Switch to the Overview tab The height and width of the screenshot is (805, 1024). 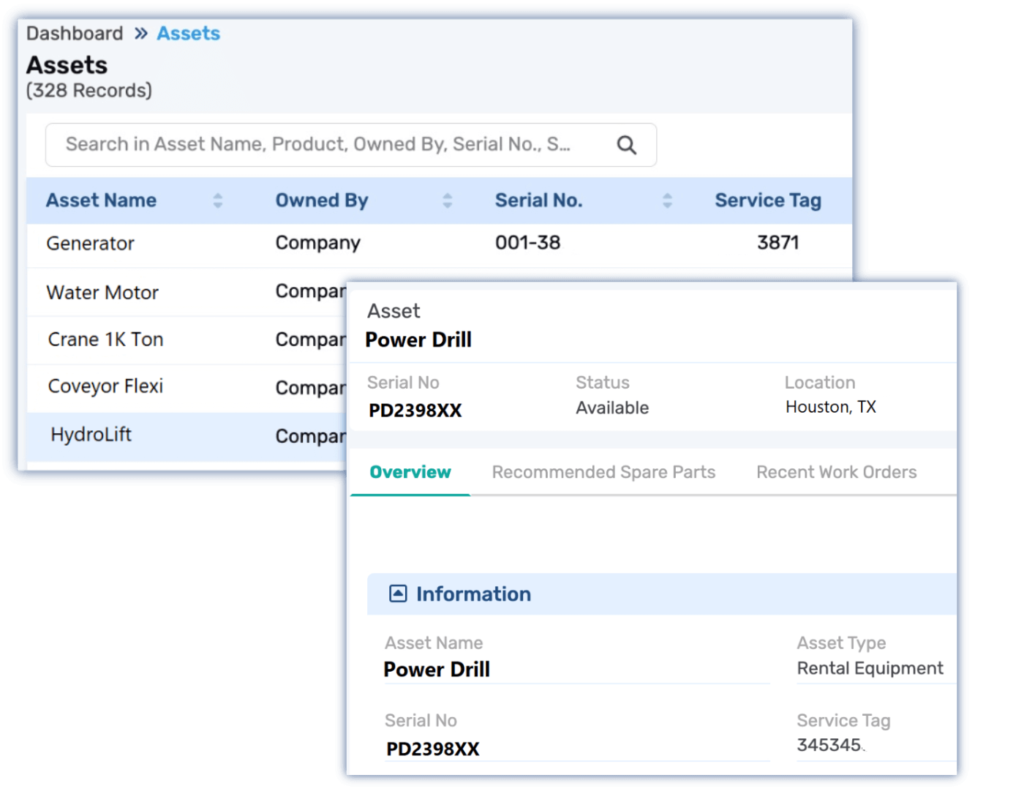click(x=410, y=472)
